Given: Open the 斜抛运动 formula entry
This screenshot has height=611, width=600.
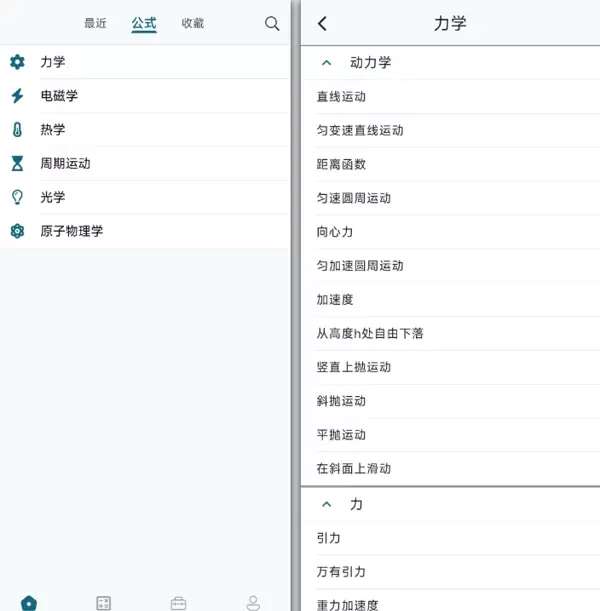Looking at the screenshot, I should tap(341, 401).
